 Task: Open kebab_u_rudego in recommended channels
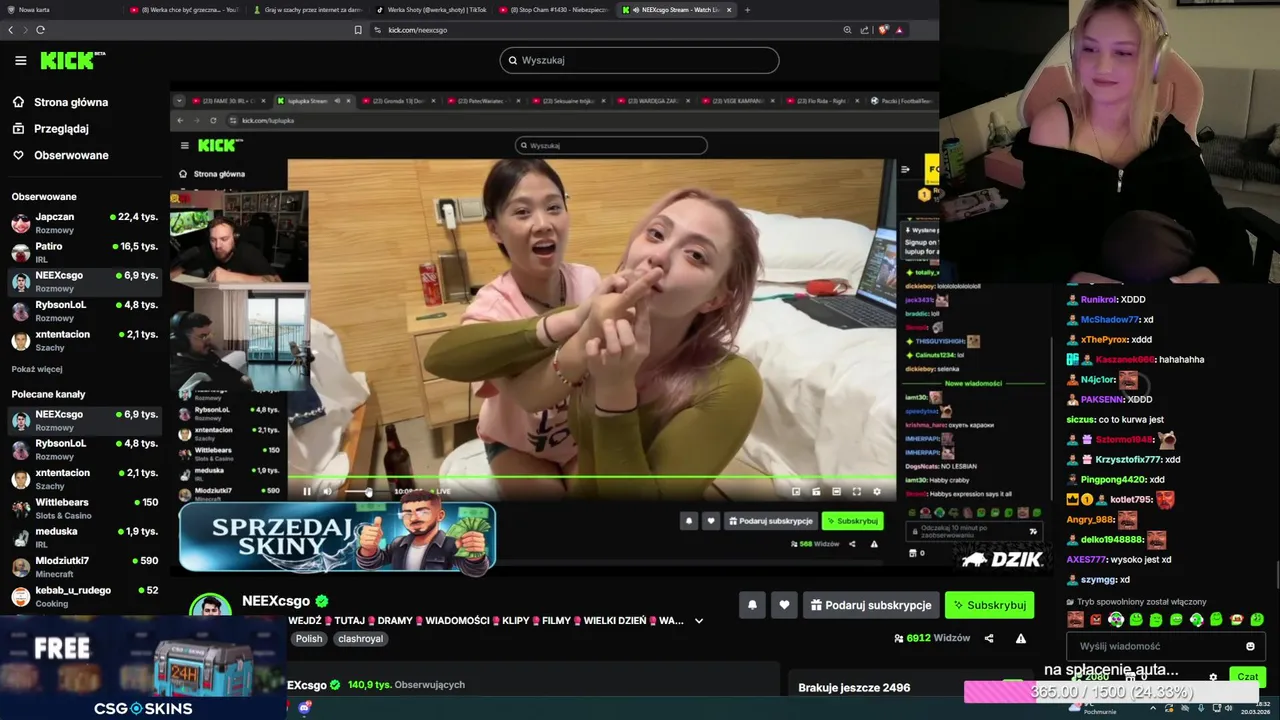(84, 596)
